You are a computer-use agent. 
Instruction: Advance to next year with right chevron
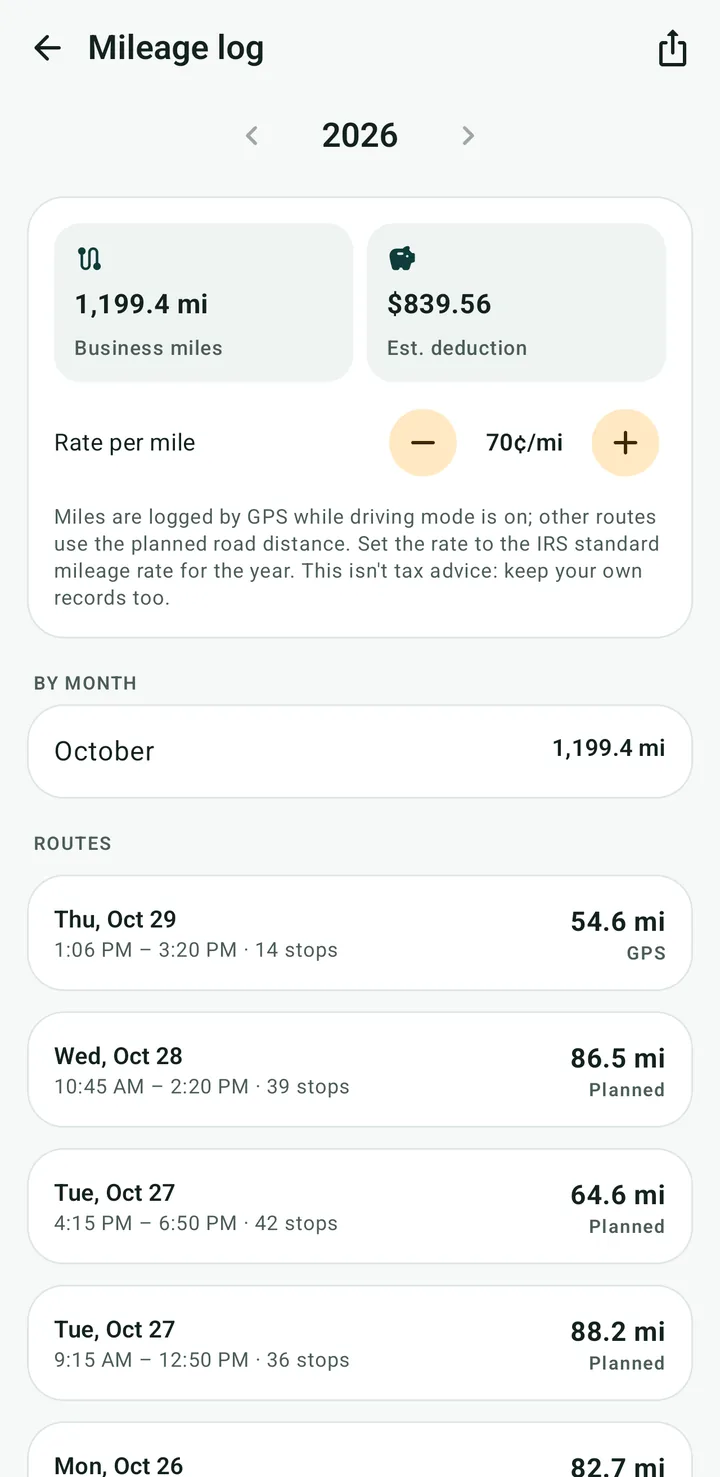467,135
